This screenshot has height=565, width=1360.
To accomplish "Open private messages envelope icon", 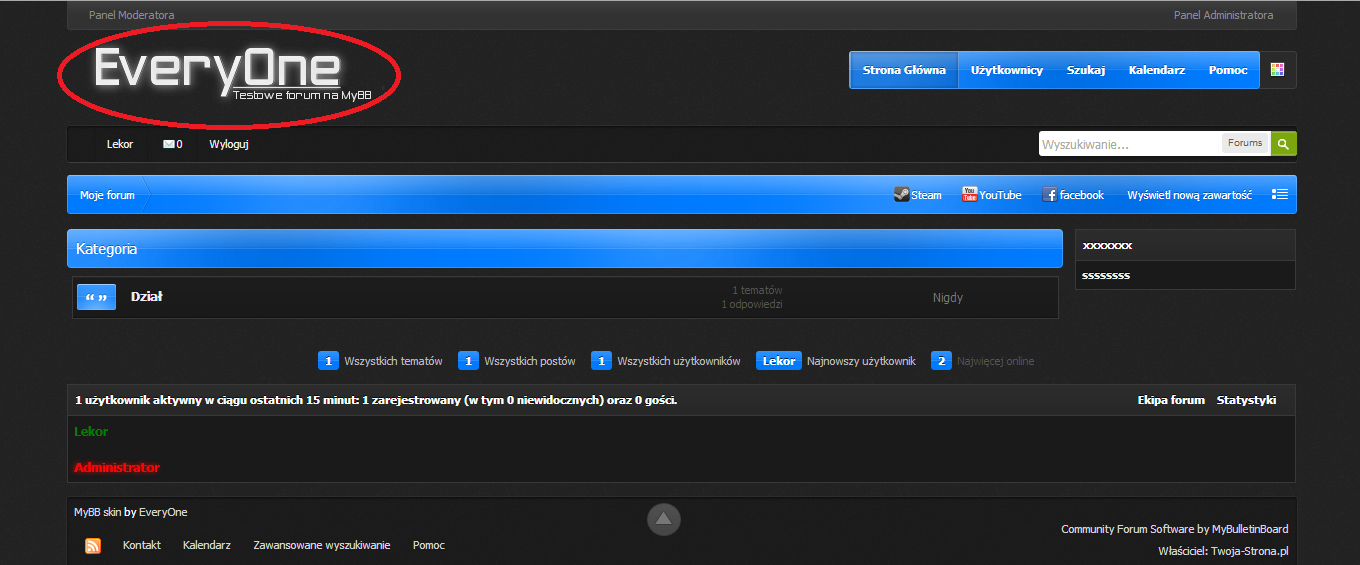I will pyautogui.click(x=169, y=144).
